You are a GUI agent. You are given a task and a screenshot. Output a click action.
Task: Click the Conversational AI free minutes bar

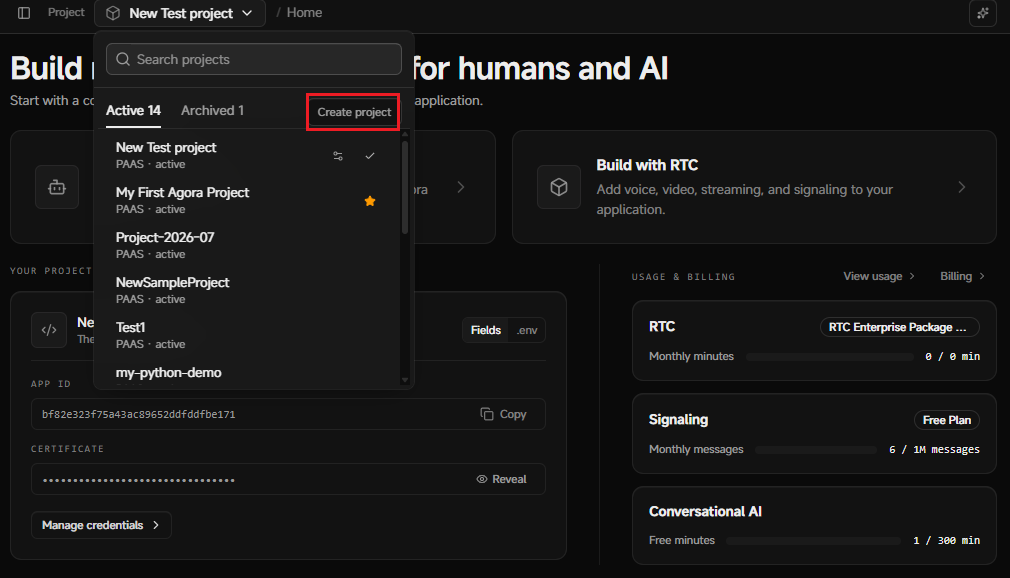click(x=814, y=541)
